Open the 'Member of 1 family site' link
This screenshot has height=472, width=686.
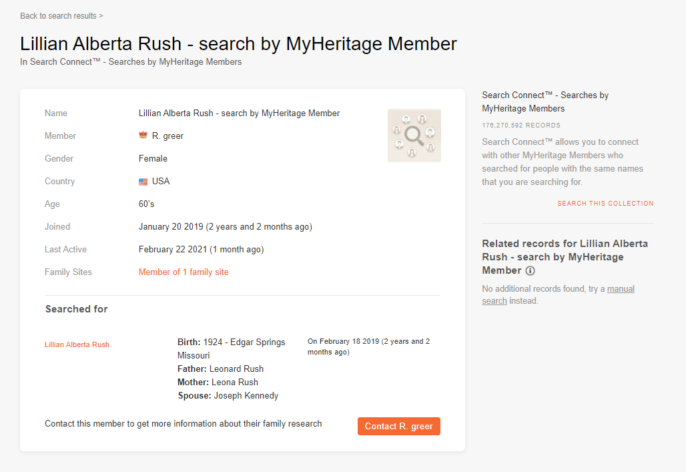pyautogui.click(x=183, y=272)
